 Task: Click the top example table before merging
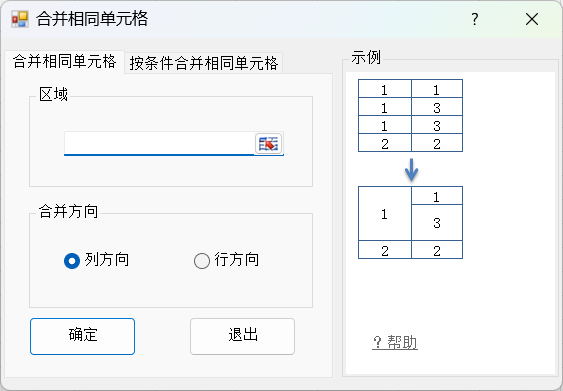(x=410, y=116)
